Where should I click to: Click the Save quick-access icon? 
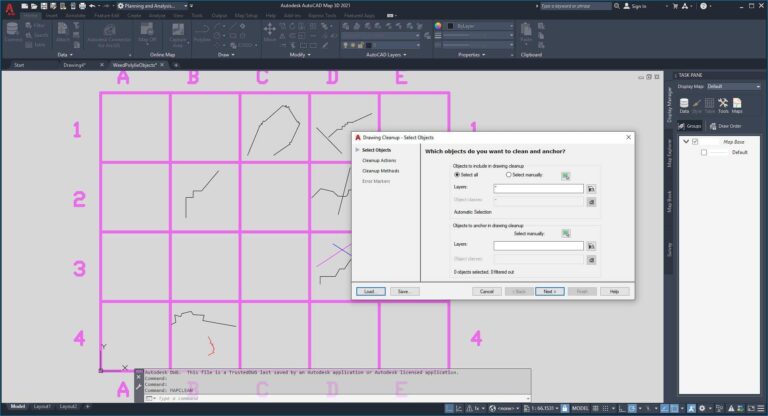(x=44, y=6)
